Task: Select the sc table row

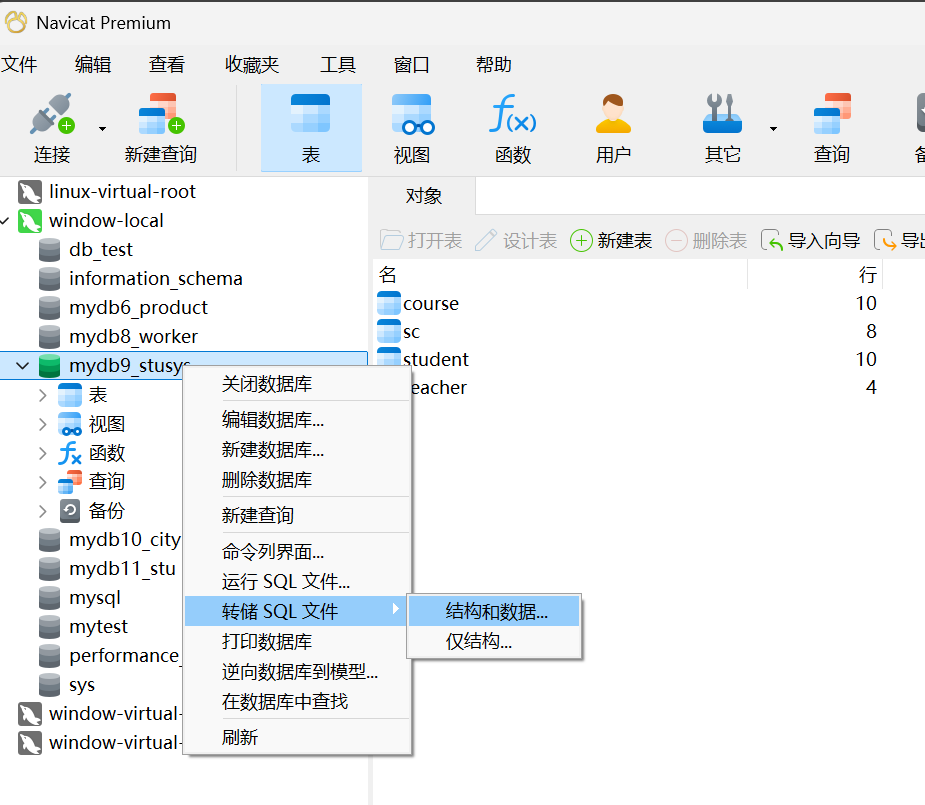Action: (627, 331)
